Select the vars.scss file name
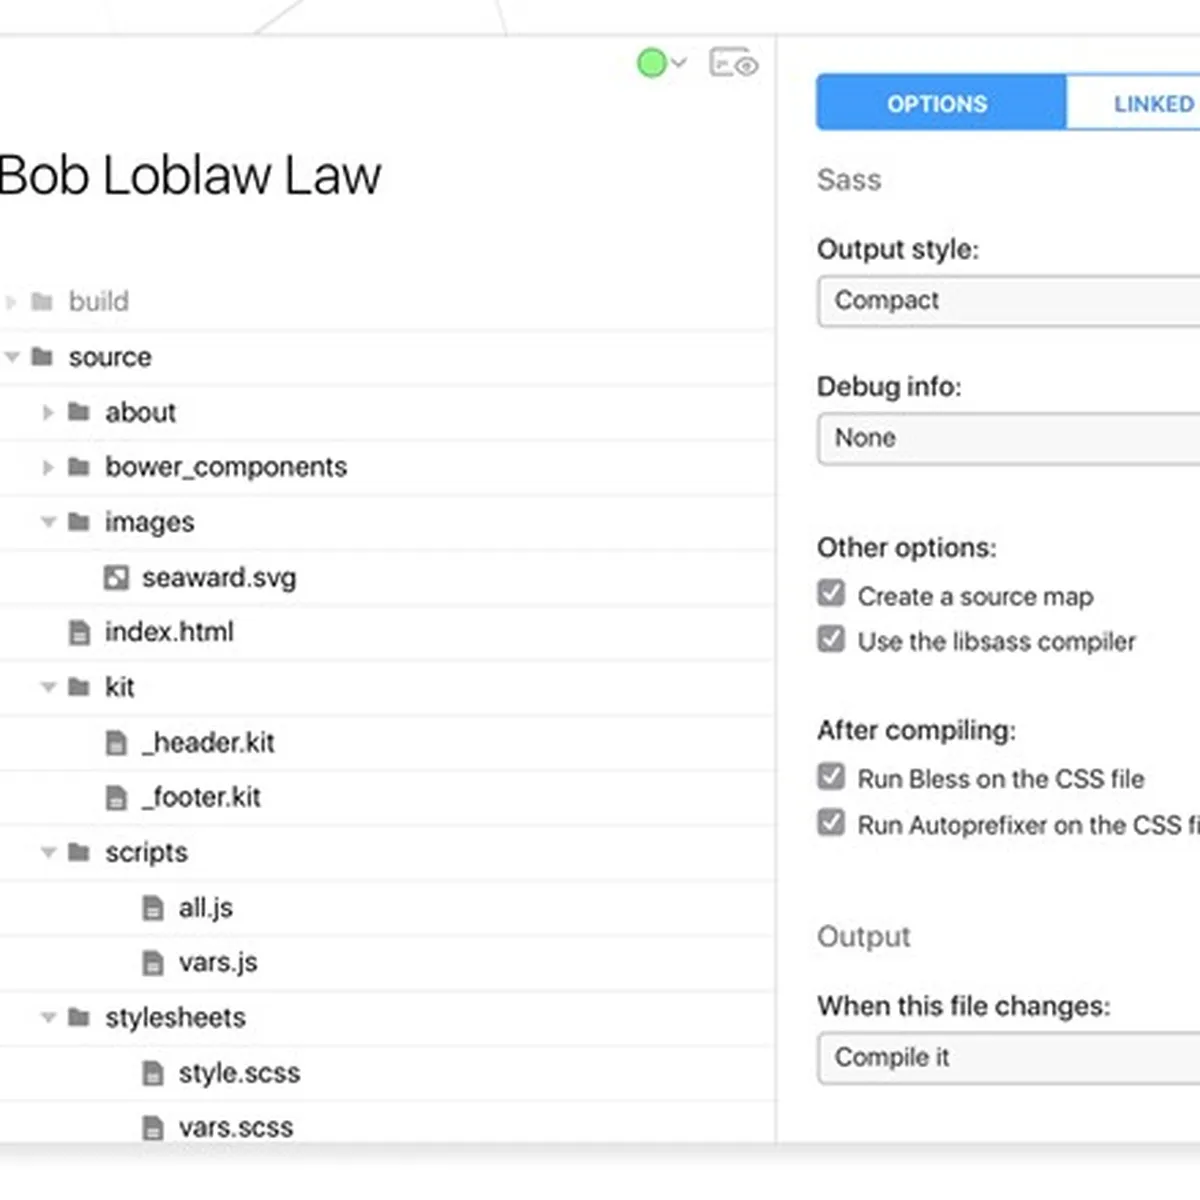The height and width of the screenshot is (1200, 1200). click(x=235, y=1128)
